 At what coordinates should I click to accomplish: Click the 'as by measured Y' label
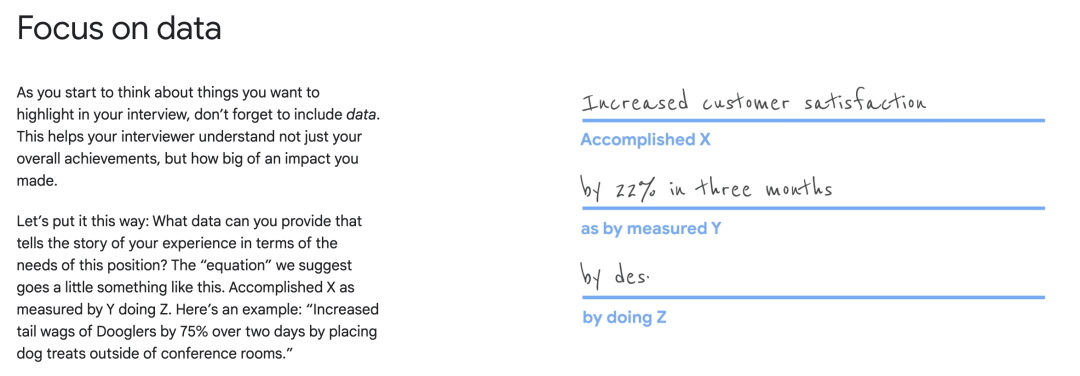point(651,229)
